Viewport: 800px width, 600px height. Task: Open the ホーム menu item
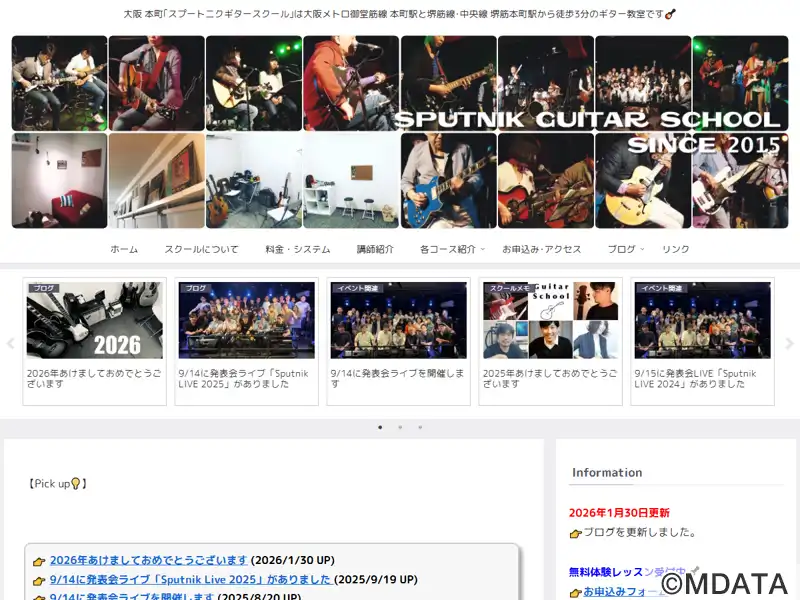coord(124,249)
